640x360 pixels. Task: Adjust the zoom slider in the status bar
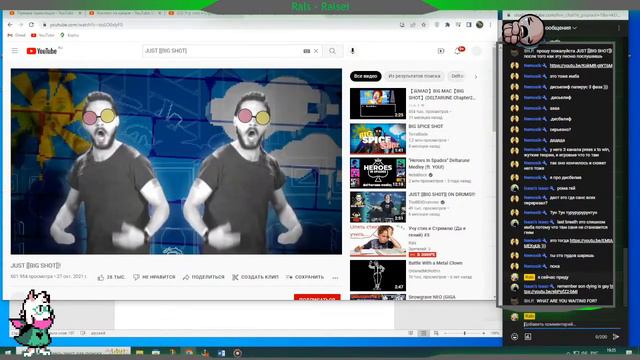[464, 333]
